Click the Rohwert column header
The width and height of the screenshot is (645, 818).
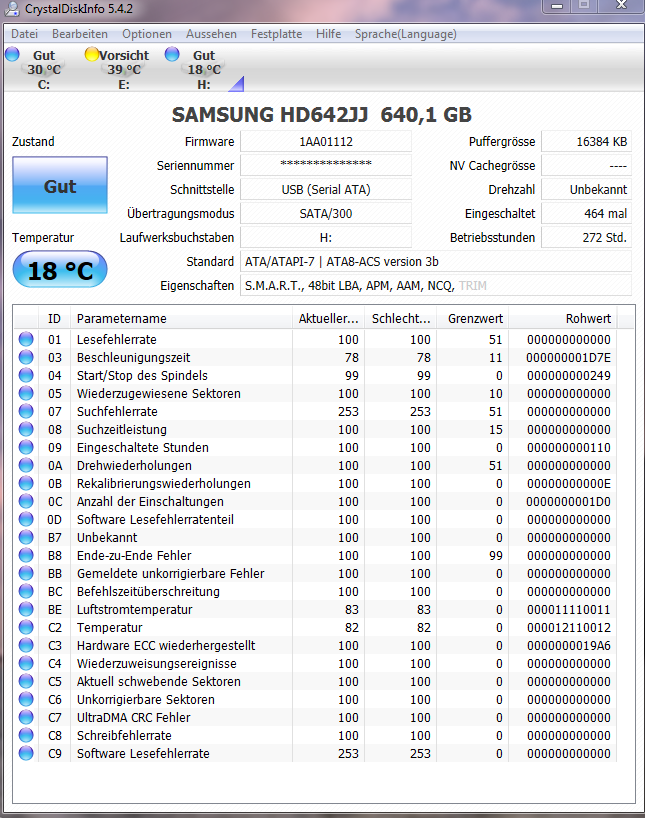click(x=563, y=318)
